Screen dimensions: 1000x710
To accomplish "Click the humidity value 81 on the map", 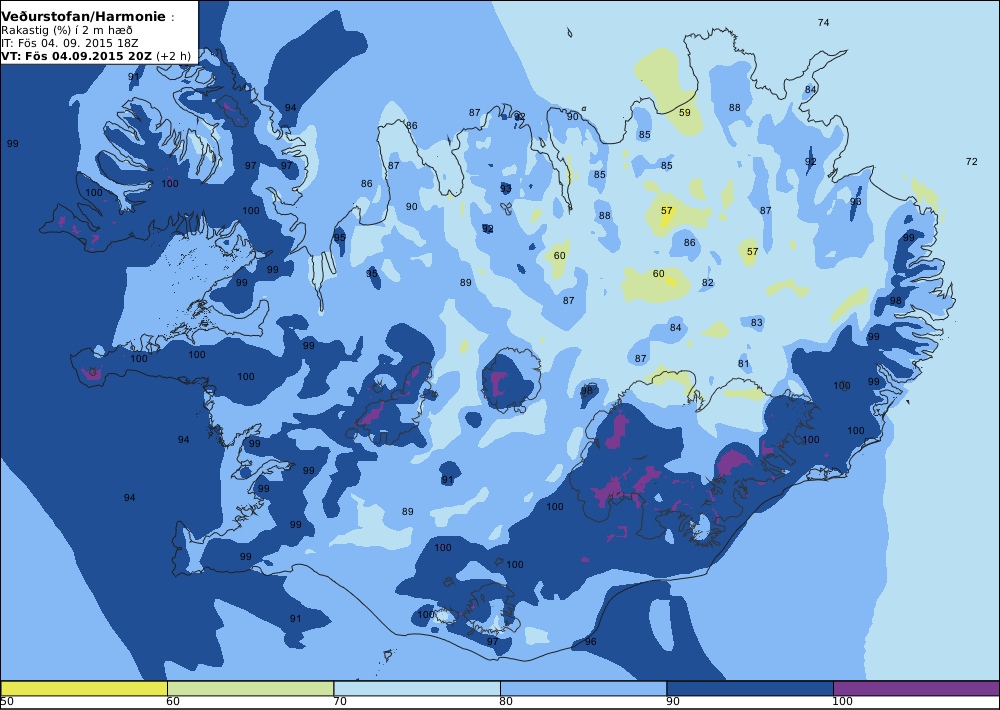I will [x=744, y=364].
